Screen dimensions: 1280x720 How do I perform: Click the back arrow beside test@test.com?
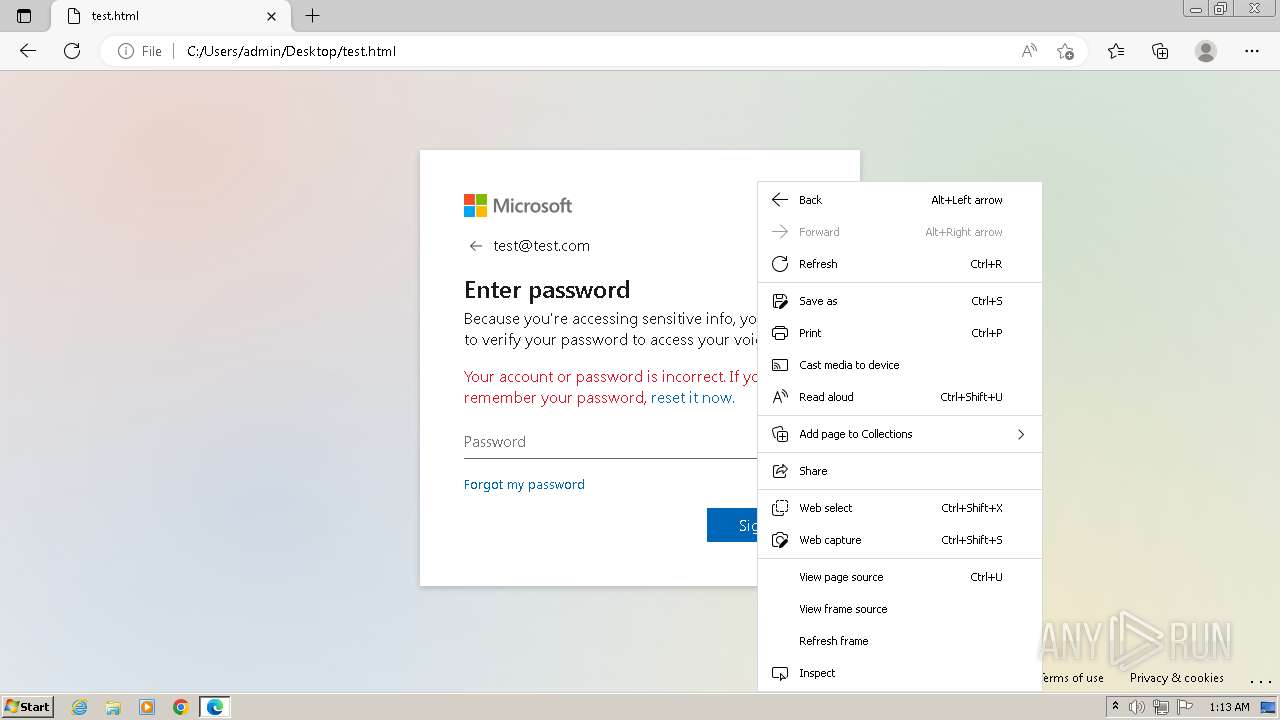[x=475, y=246]
